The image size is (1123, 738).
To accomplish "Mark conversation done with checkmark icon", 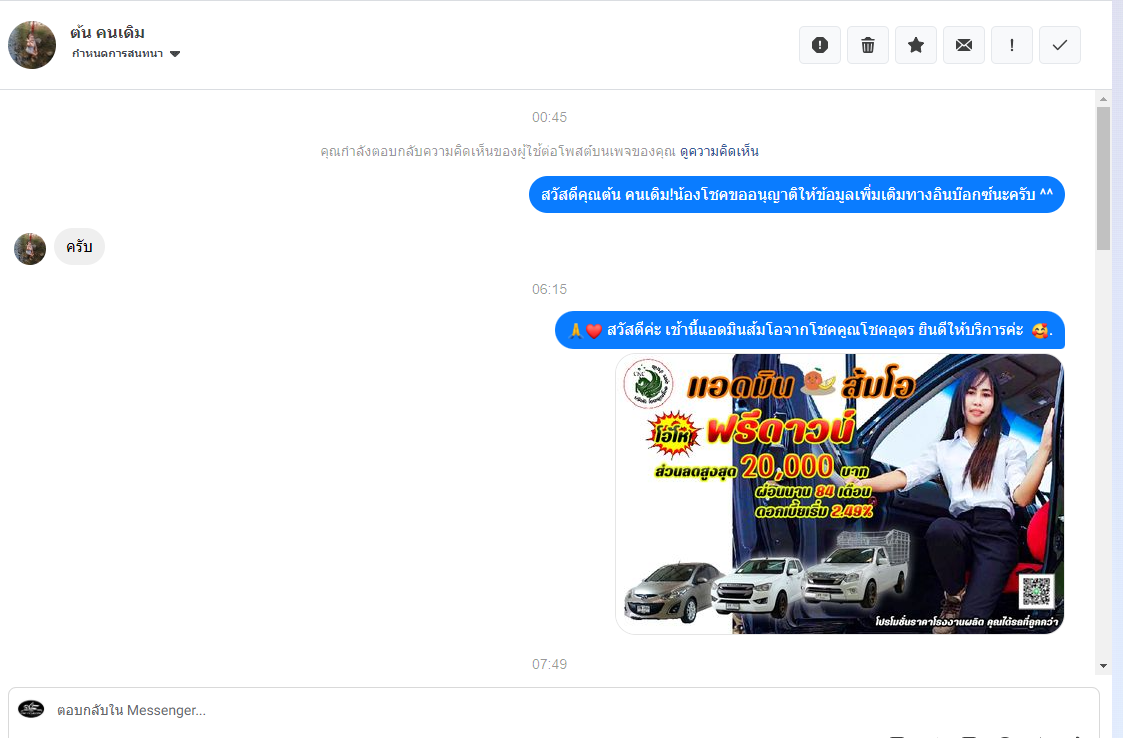I will 1059,45.
